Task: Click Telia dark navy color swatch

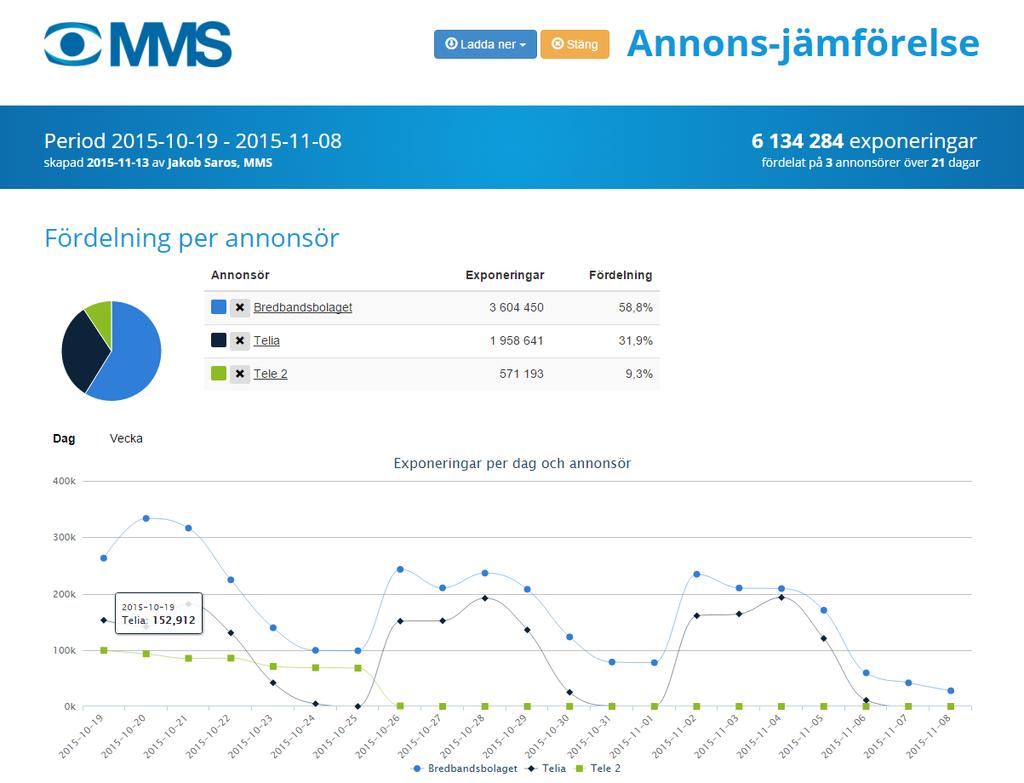Action: (219, 340)
